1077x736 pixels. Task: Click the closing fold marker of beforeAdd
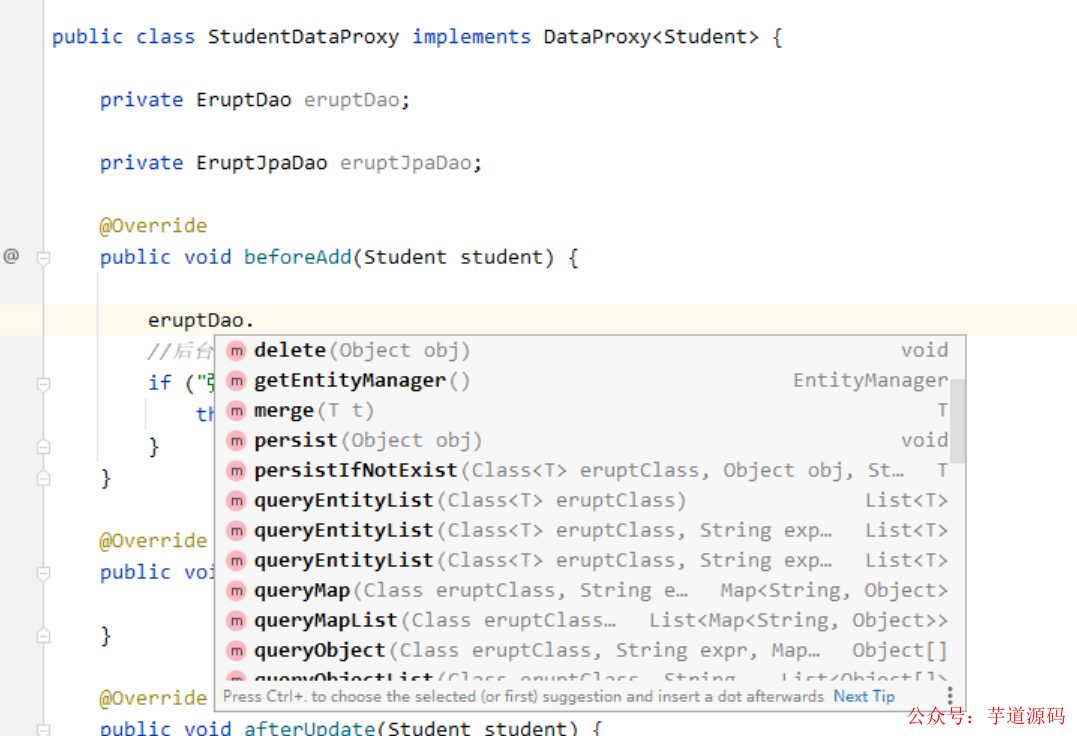click(x=43, y=478)
